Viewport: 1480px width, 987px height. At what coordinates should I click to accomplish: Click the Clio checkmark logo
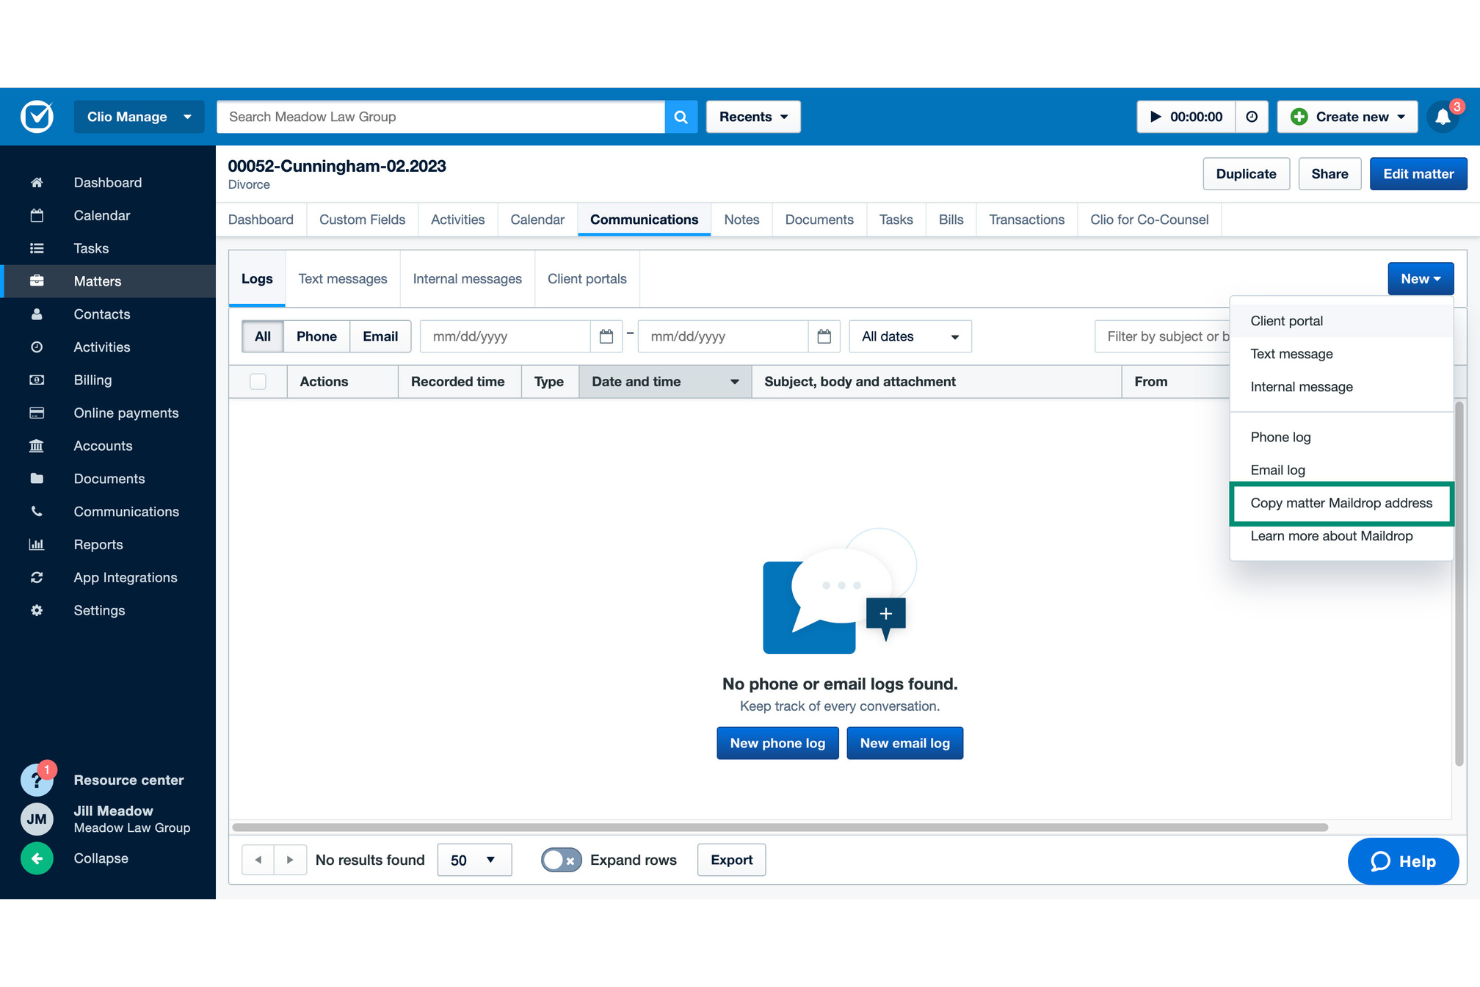point(37,117)
